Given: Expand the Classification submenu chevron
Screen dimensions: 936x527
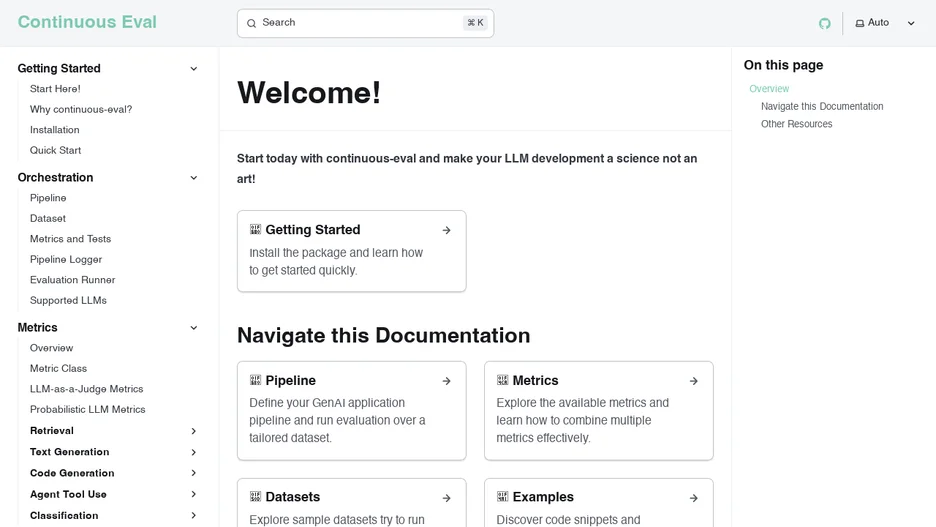Looking at the screenshot, I should pyautogui.click(x=193, y=516).
